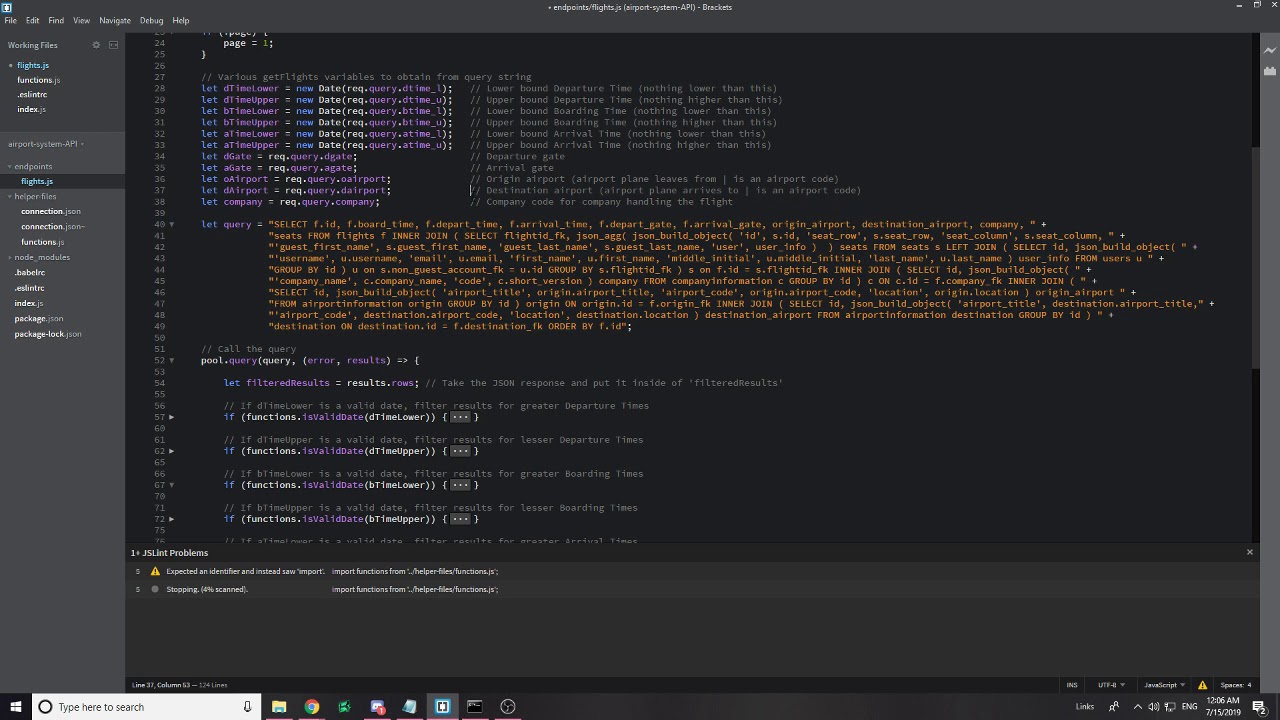Open Live Preview lightning icon

coord(1269,50)
